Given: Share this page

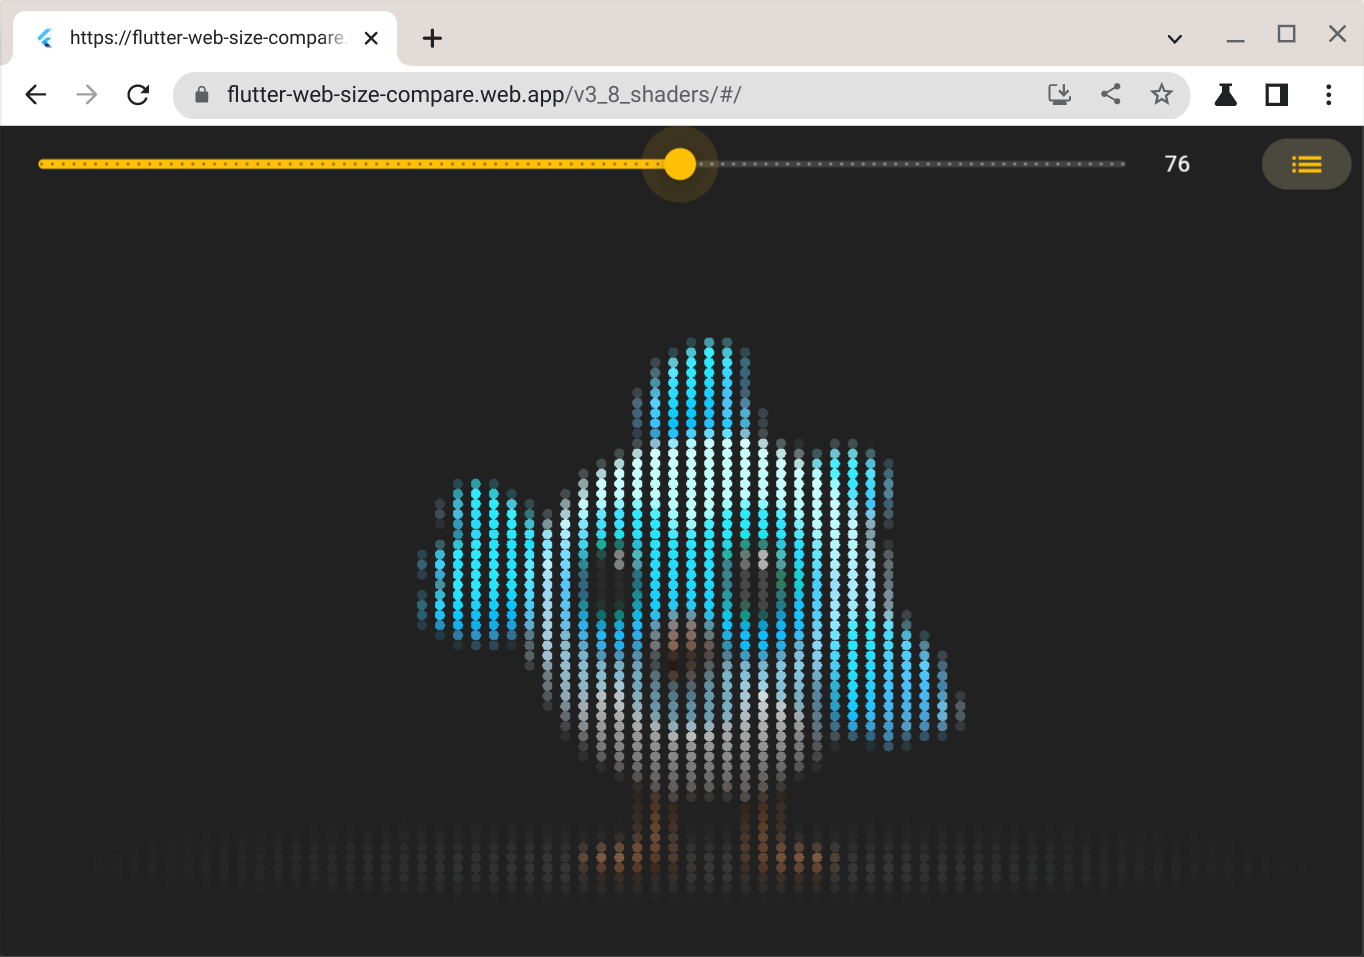Looking at the screenshot, I should (x=1110, y=94).
